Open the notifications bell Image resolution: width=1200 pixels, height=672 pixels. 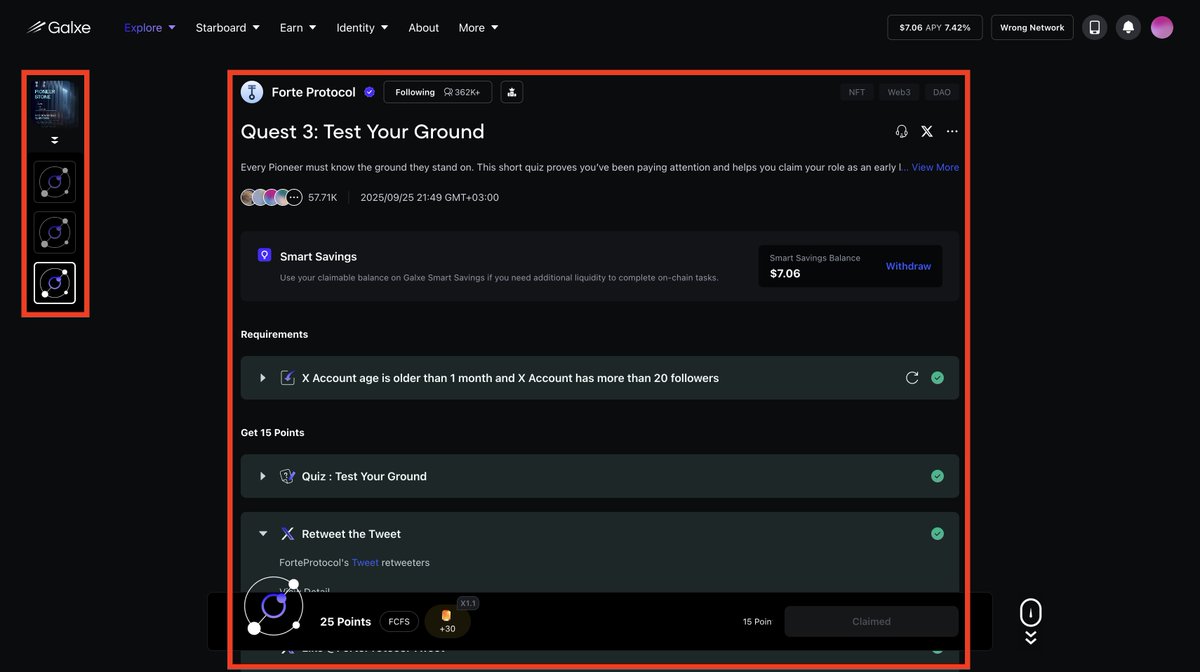1128,27
